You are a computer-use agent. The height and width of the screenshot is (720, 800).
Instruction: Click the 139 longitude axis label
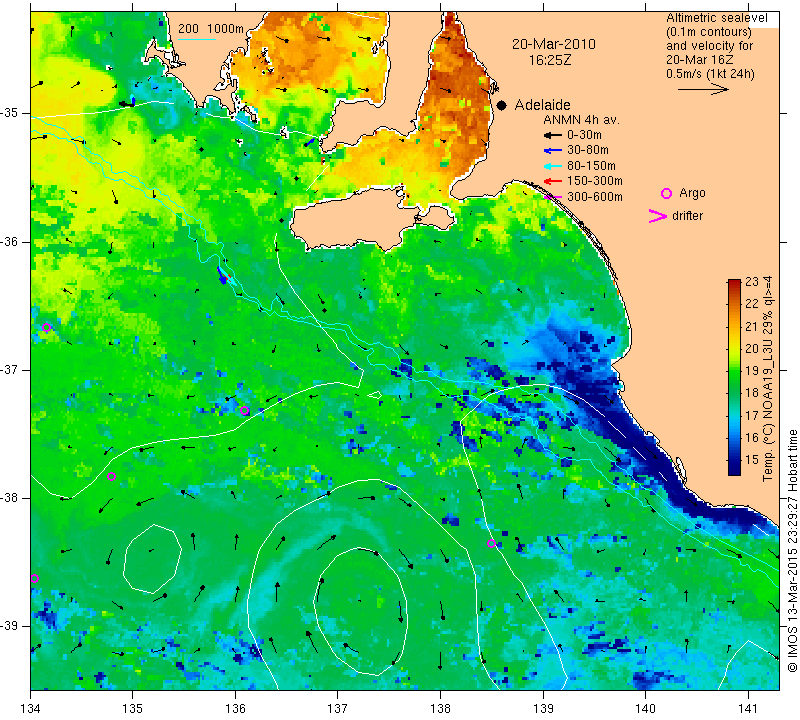(x=543, y=709)
